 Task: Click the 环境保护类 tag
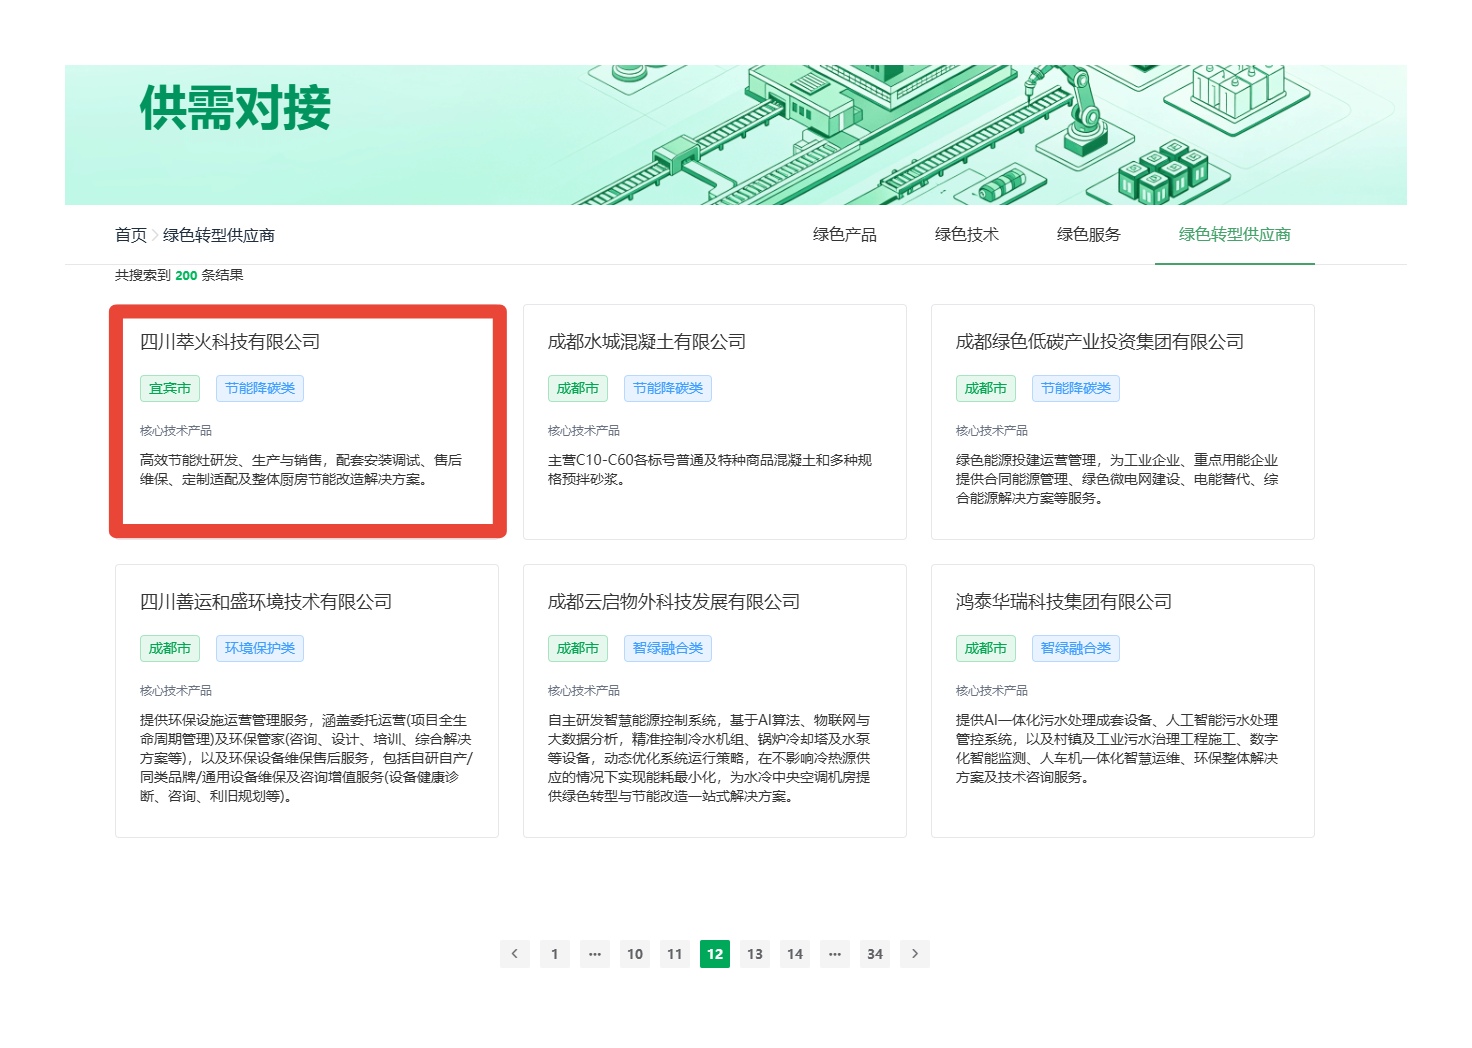(x=260, y=648)
